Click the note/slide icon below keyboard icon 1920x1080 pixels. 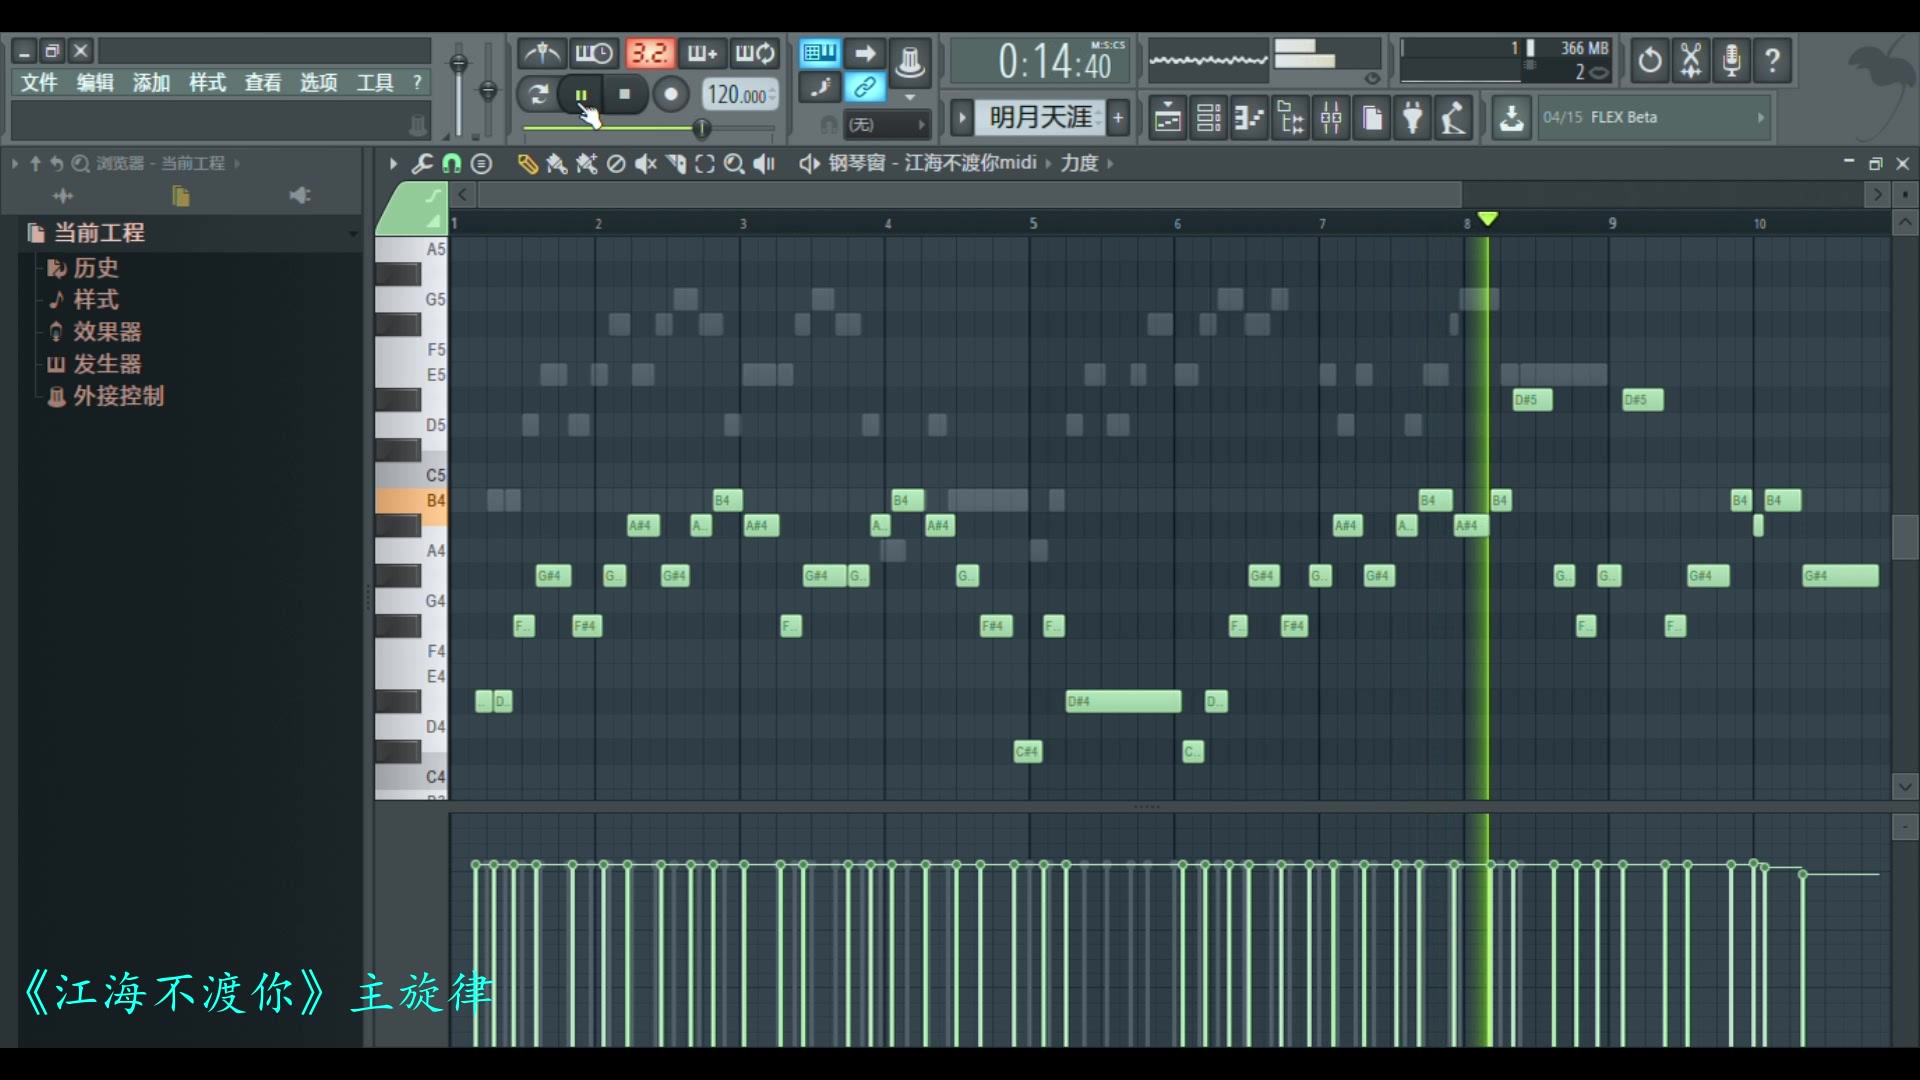click(820, 87)
